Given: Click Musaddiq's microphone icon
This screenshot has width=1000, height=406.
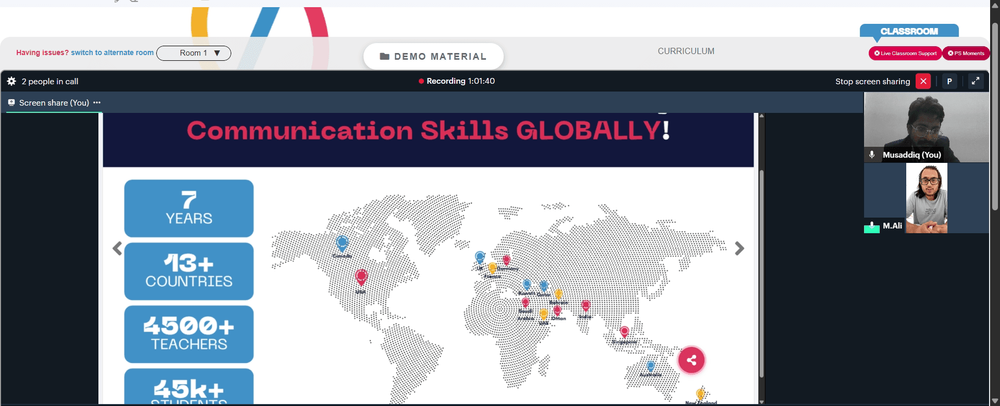Looking at the screenshot, I should coord(872,155).
